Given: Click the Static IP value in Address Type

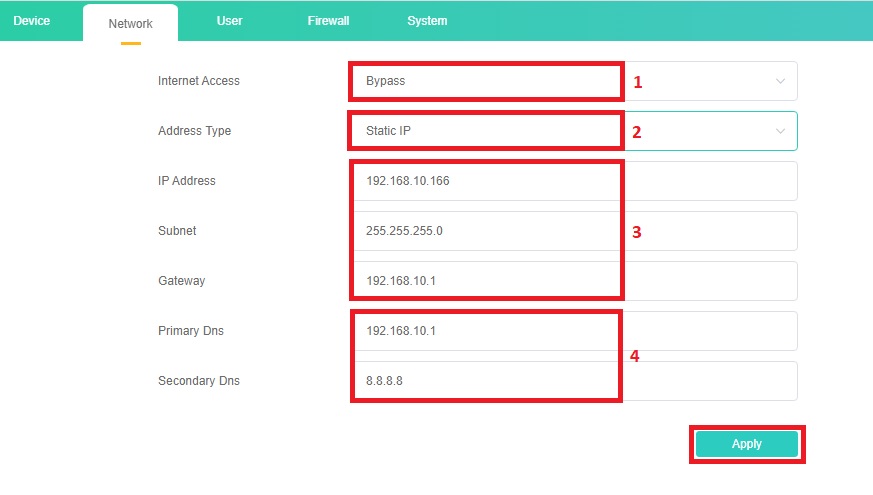Looking at the screenshot, I should [390, 131].
